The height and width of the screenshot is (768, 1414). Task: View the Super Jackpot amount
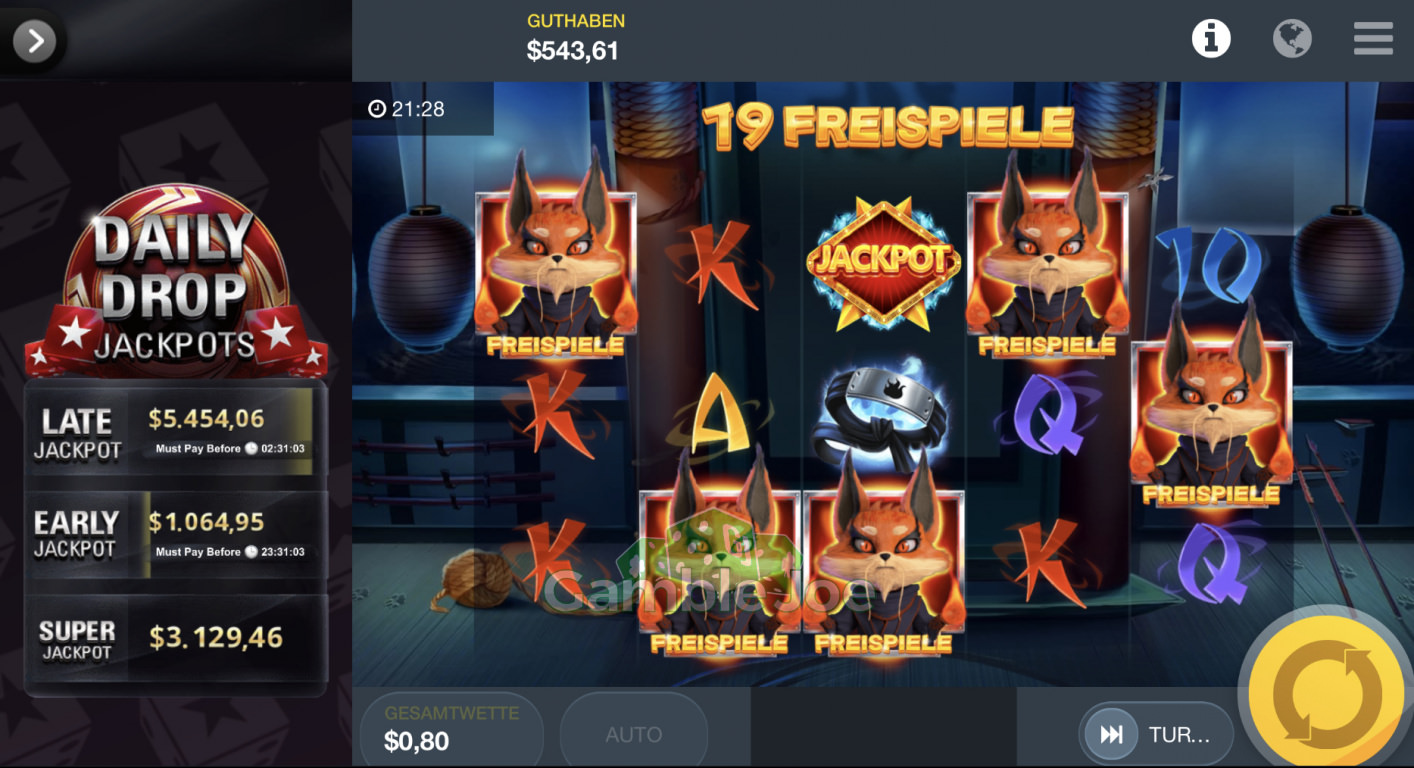pos(216,637)
